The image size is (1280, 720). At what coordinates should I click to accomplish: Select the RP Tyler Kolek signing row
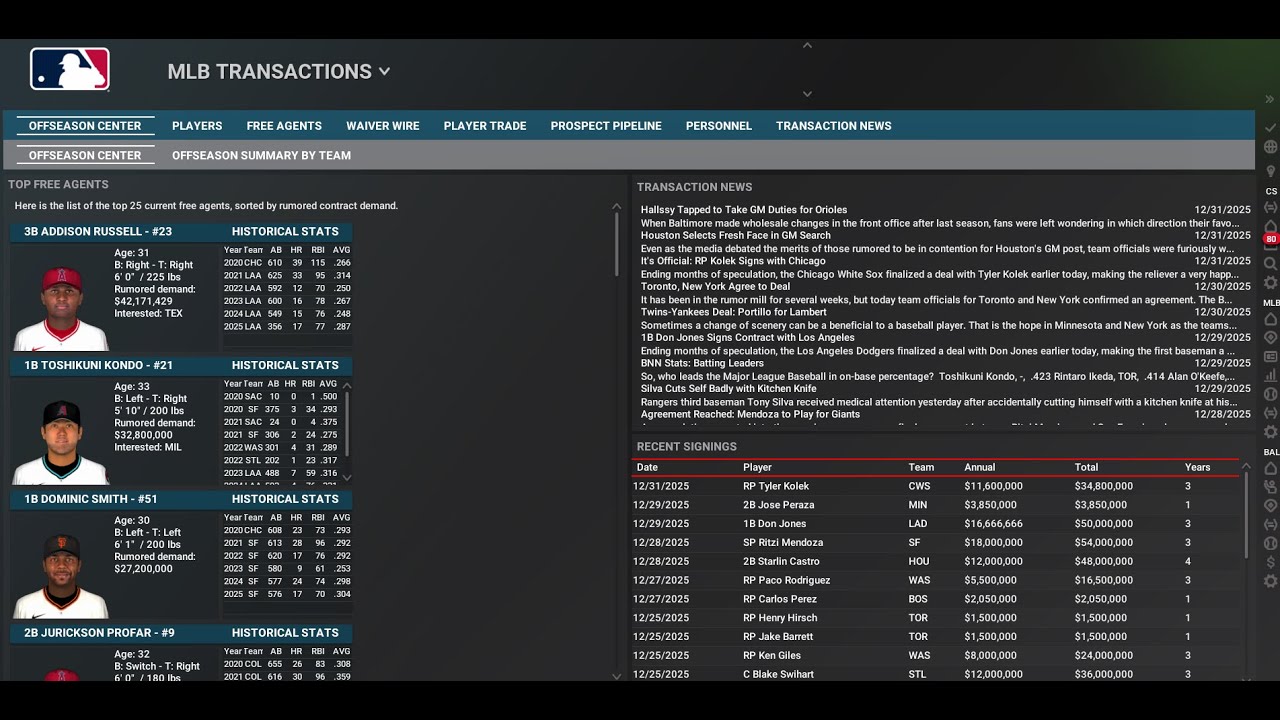[x=936, y=486]
